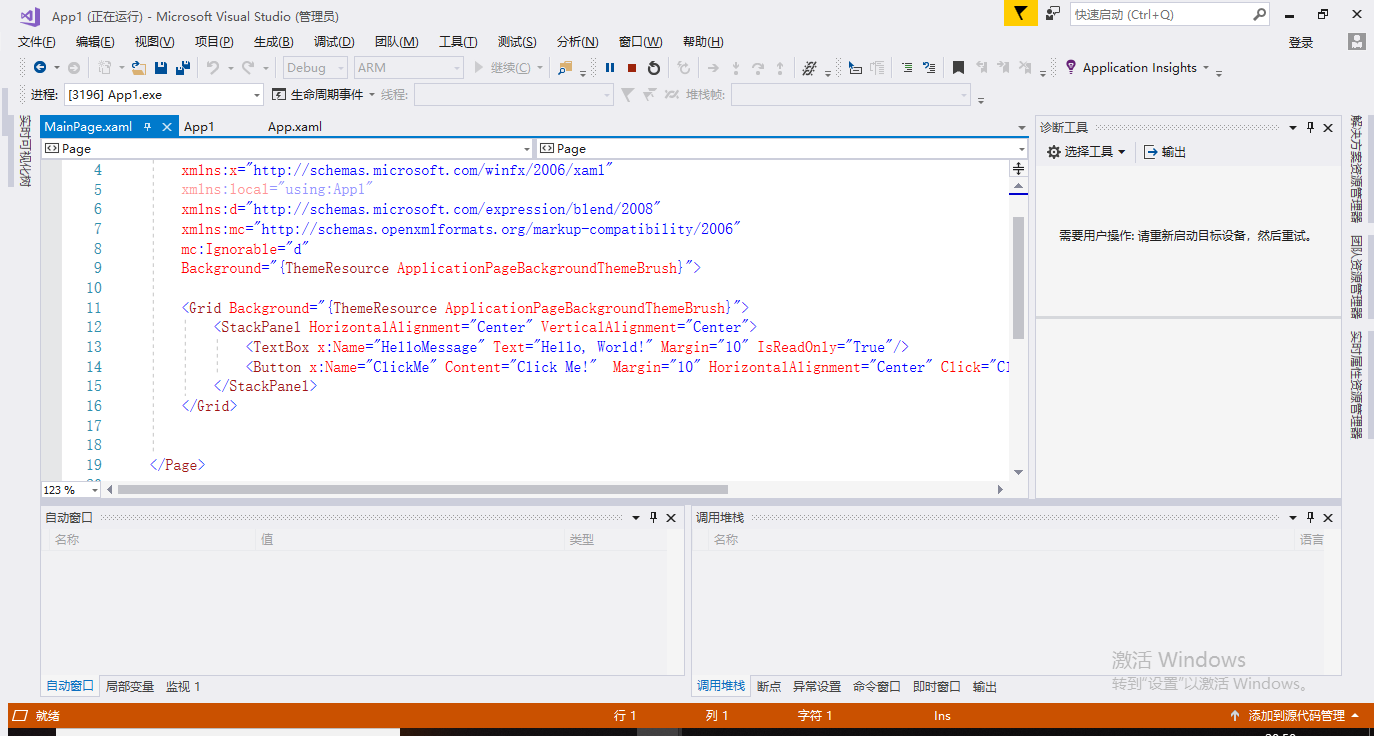1374x736 pixels.
Task: Click the editor split-view handle icon
Action: (x=1019, y=168)
